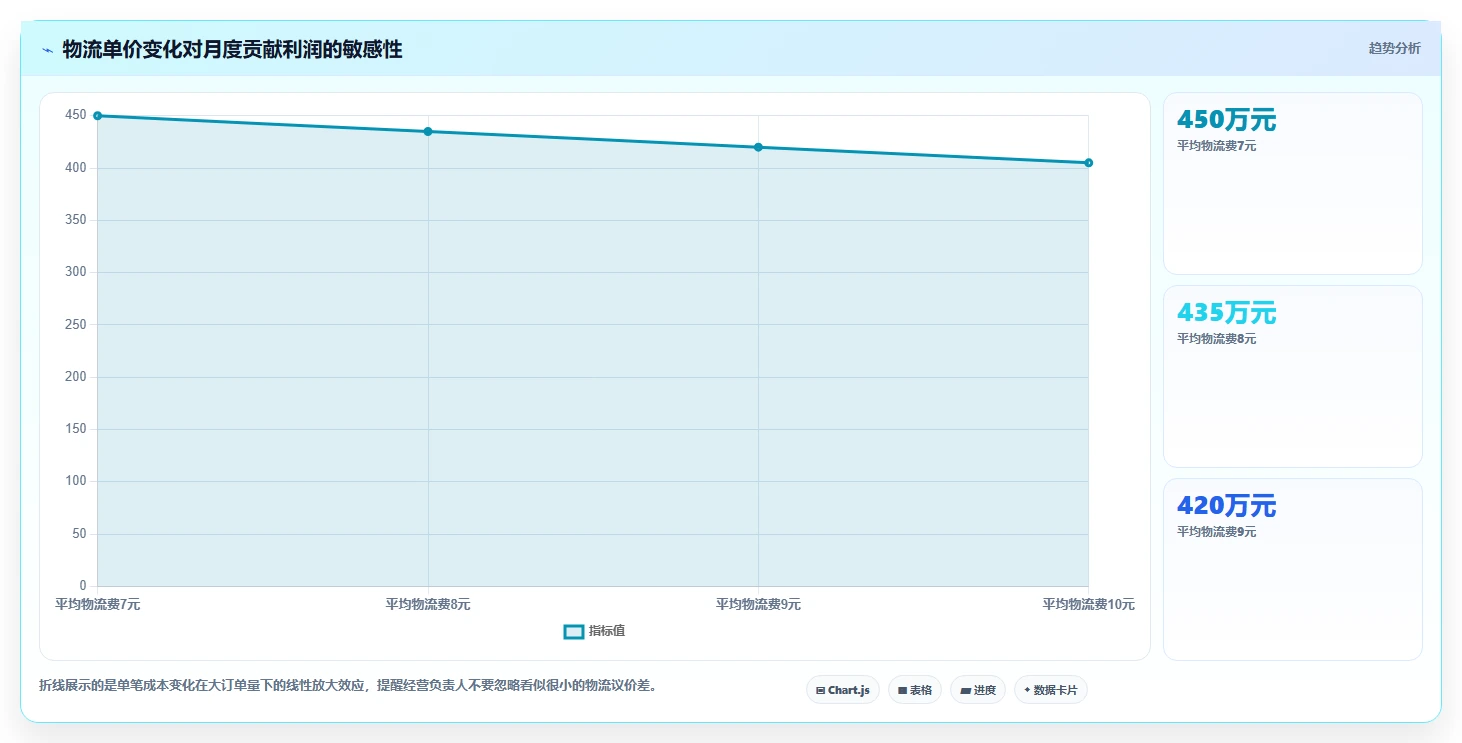
Task: Click the y-axis value 400
Action: point(76,168)
